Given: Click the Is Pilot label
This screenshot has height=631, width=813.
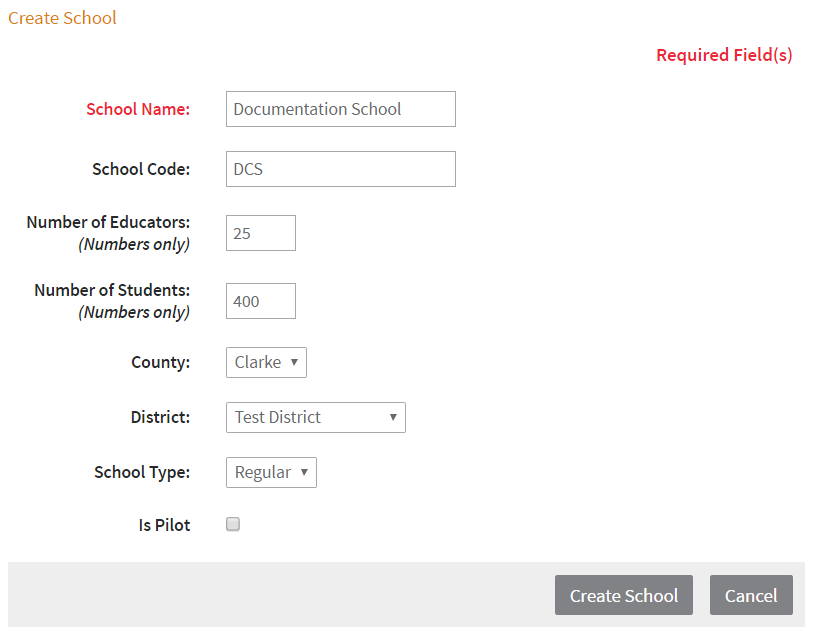Looking at the screenshot, I should (164, 524).
